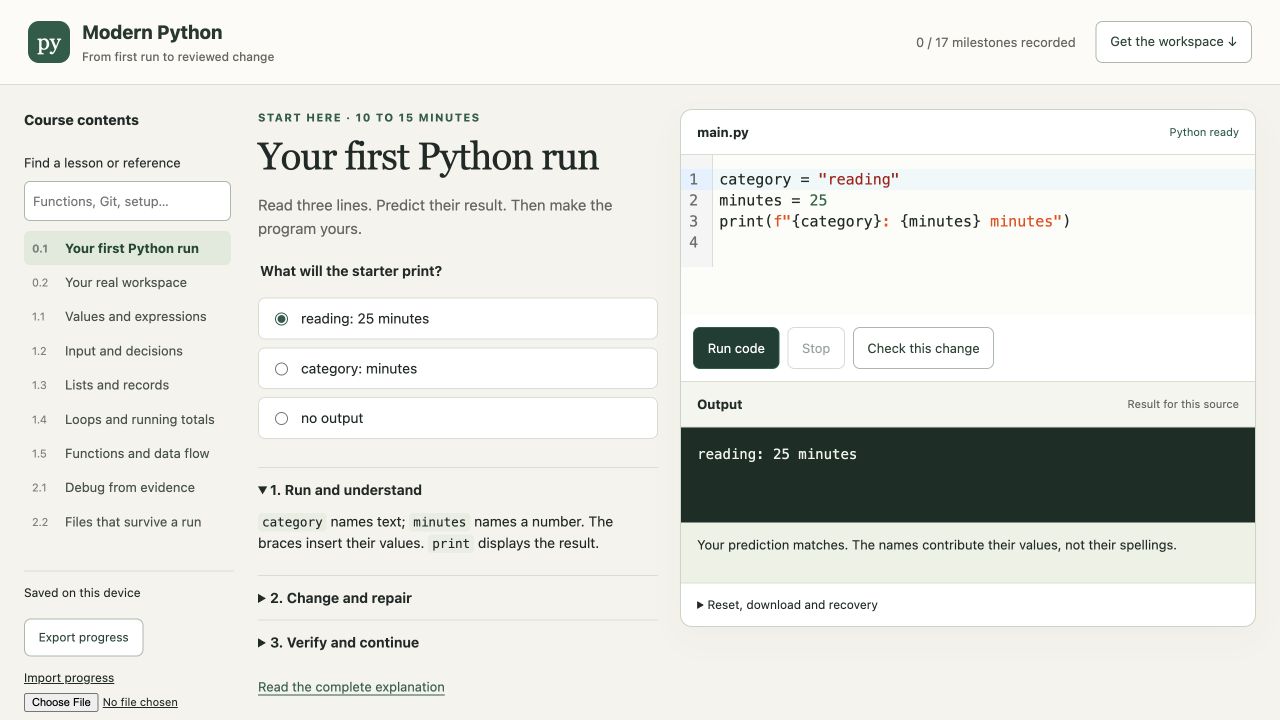Click 'Saved on this device' text
The image size is (1280, 720).
coord(82,593)
